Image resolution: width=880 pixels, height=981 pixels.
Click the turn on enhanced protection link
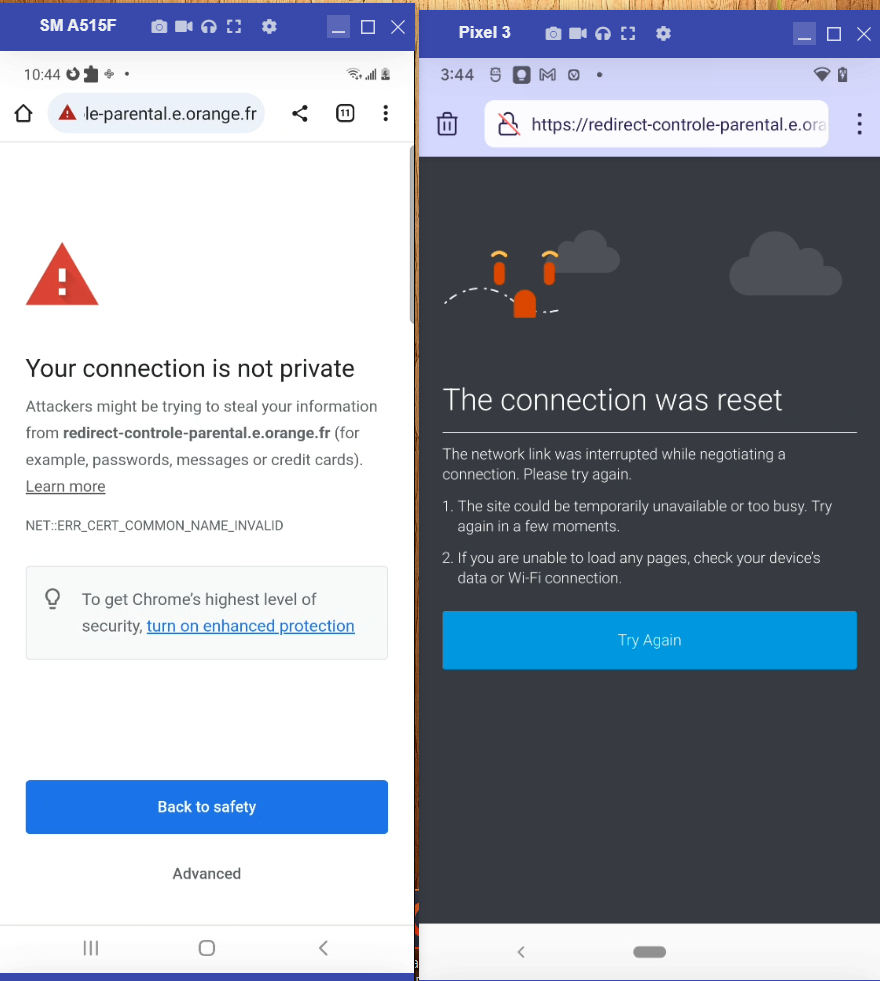(x=250, y=626)
